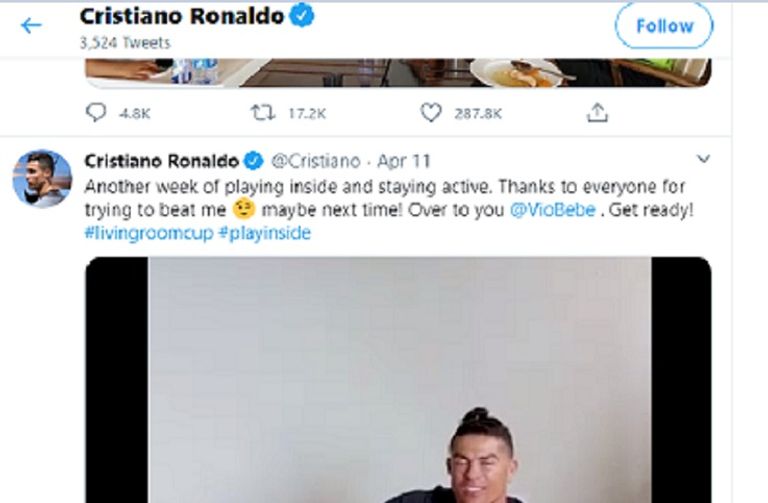Viewport: 768px width, 503px height.
Task: Open the tweet options chevron menu
Action: tap(703, 160)
